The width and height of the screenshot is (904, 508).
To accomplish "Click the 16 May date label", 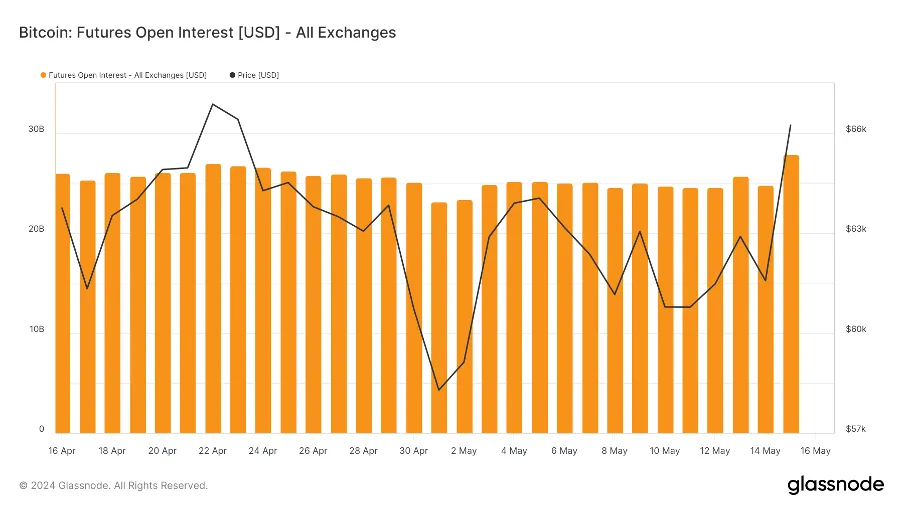I will pyautogui.click(x=815, y=451).
